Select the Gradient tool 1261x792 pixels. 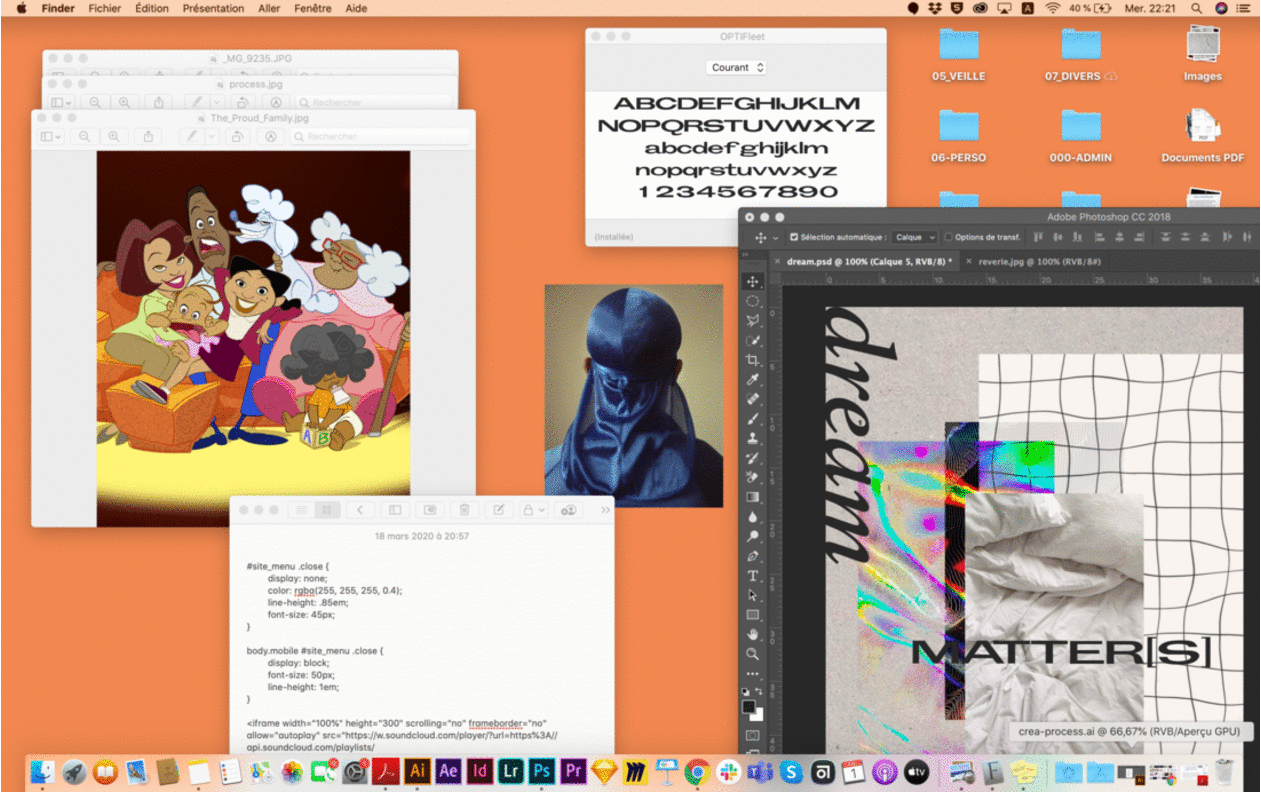point(753,497)
